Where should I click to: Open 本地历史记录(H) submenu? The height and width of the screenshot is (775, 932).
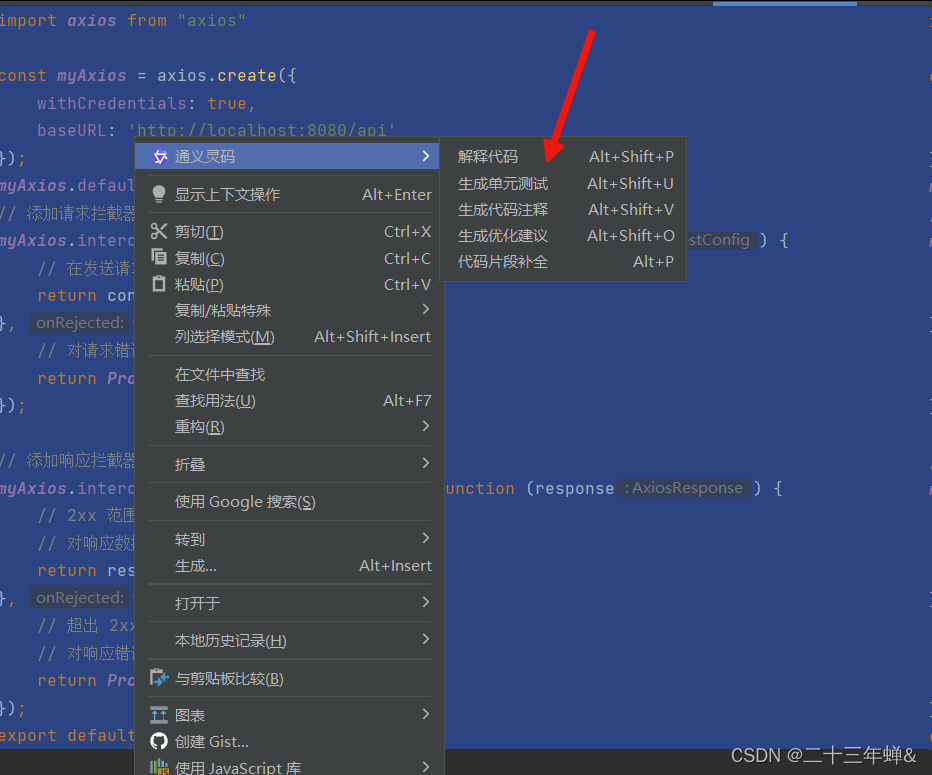click(x=287, y=641)
